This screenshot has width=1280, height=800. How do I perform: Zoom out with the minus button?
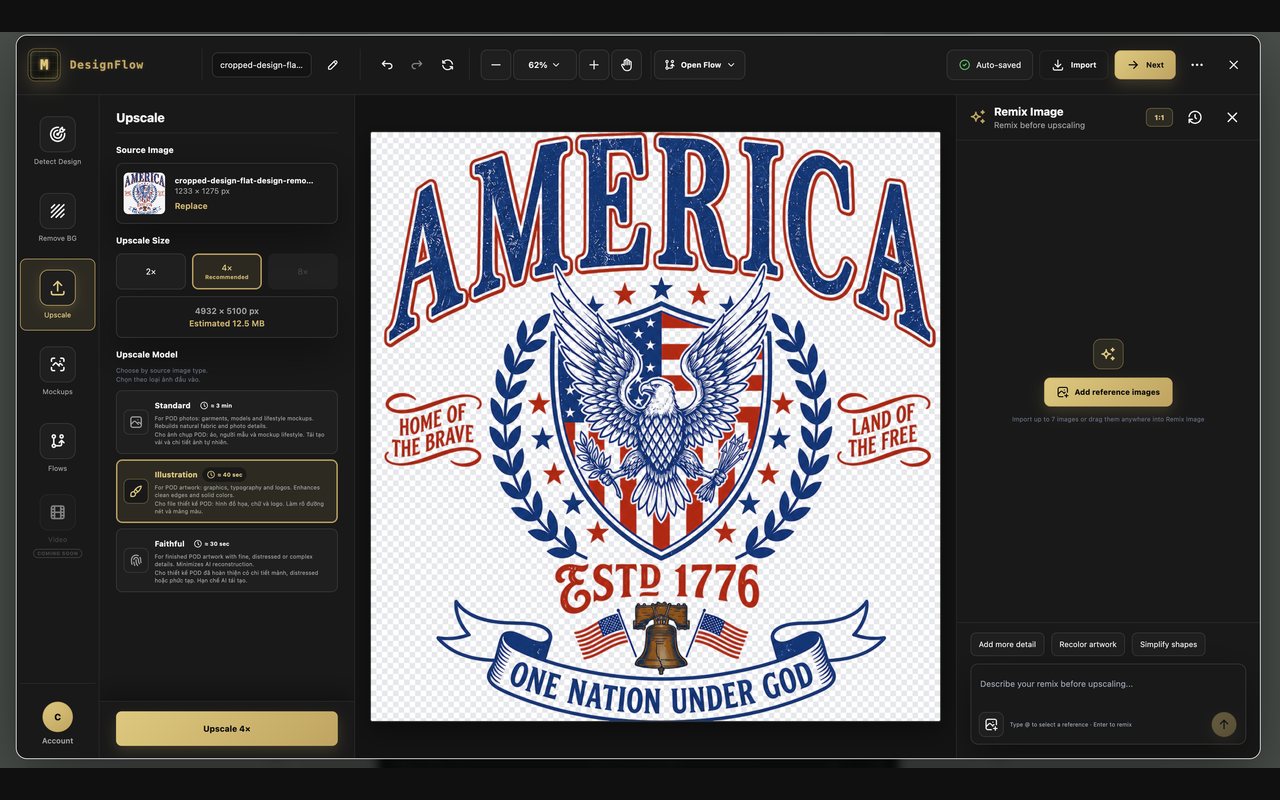tap(496, 65)
